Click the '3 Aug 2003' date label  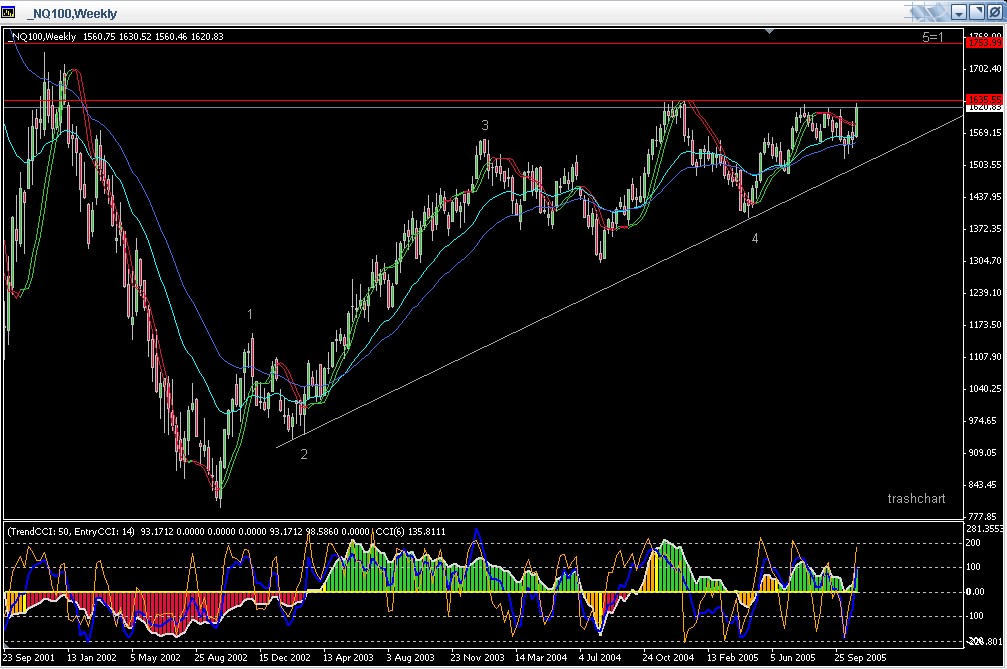pos(410,657)
